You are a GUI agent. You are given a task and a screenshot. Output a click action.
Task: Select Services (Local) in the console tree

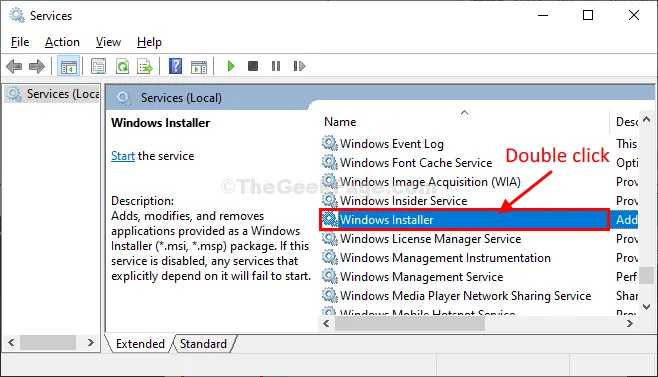[x=52, y=94]
